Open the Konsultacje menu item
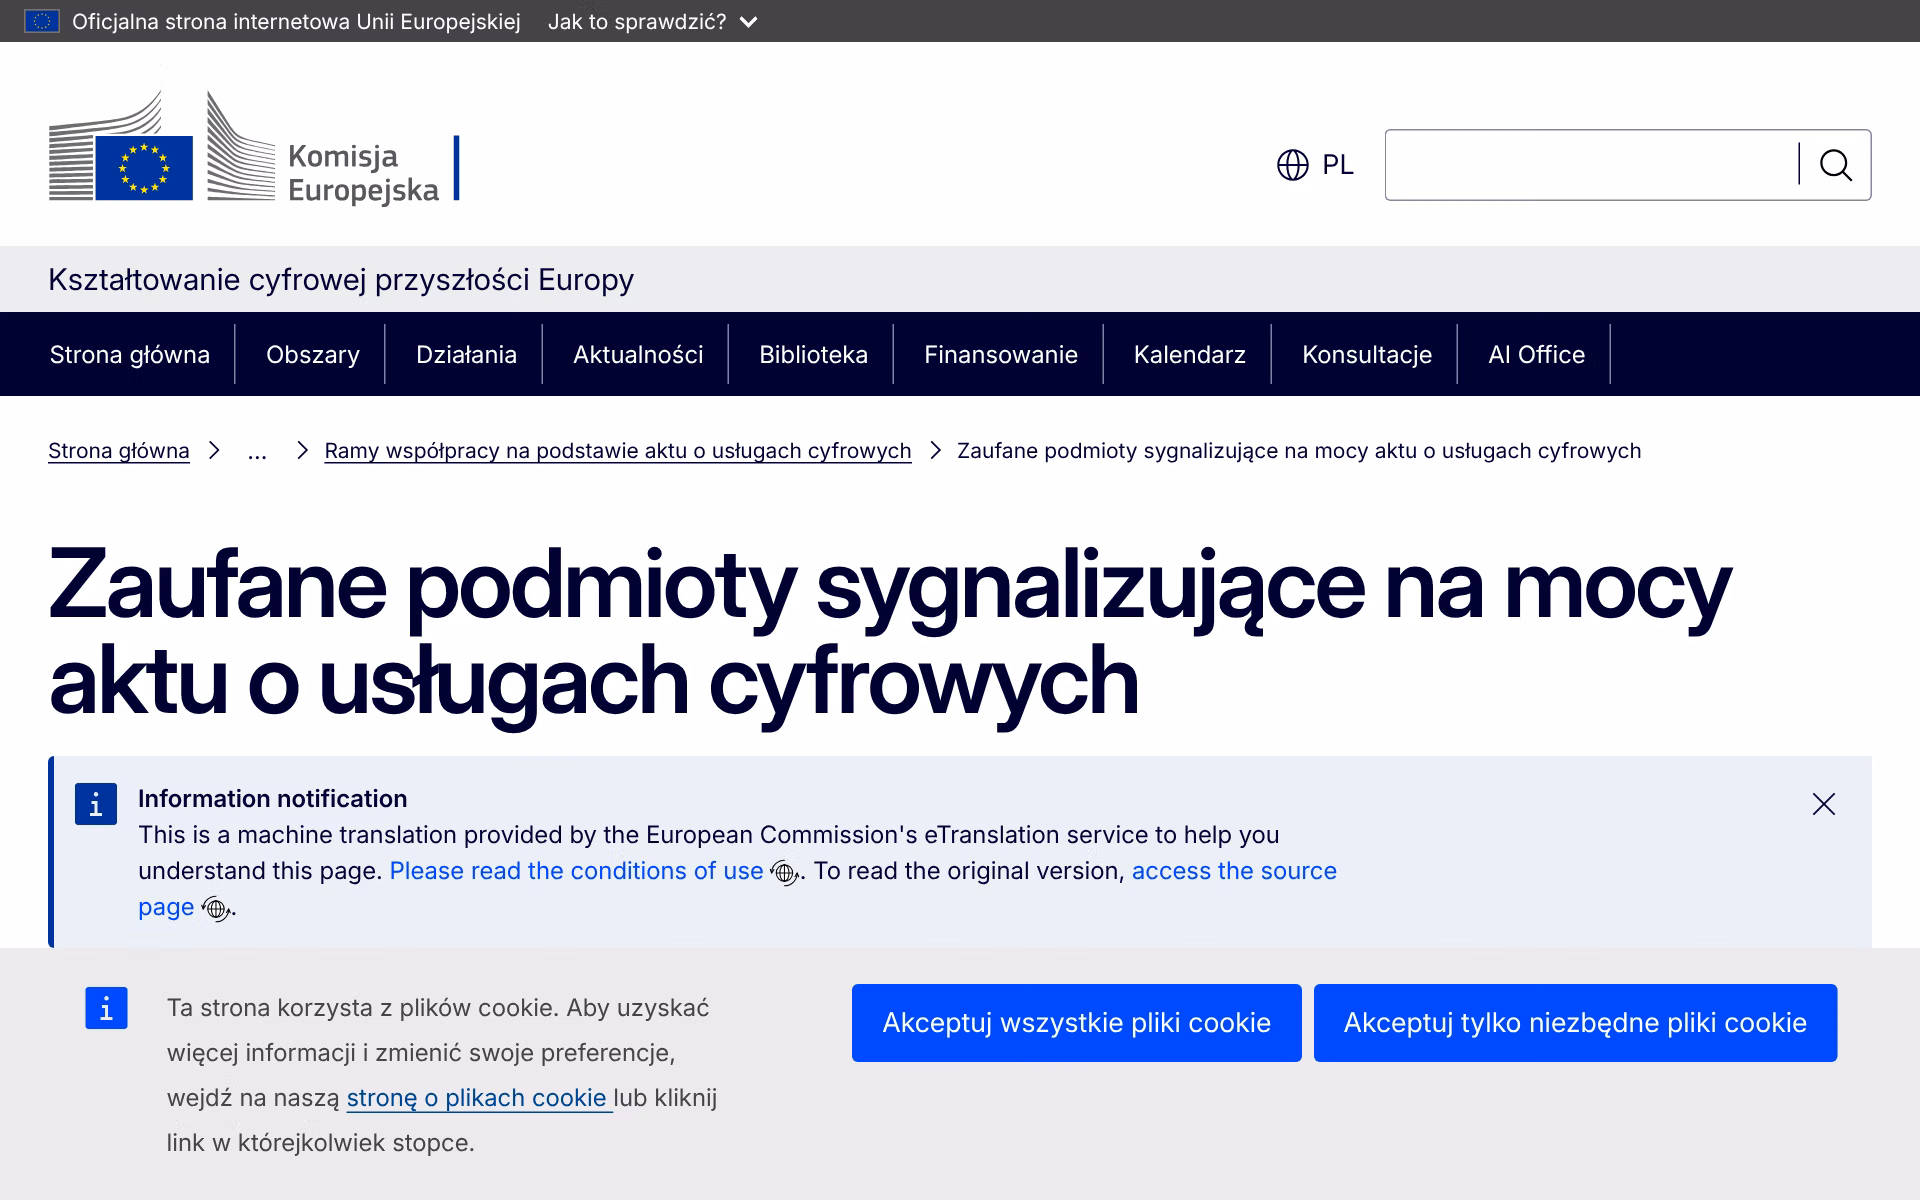Image resolution: width=1920 pixels, height=1200 pixels. [x=1367, y=354]
